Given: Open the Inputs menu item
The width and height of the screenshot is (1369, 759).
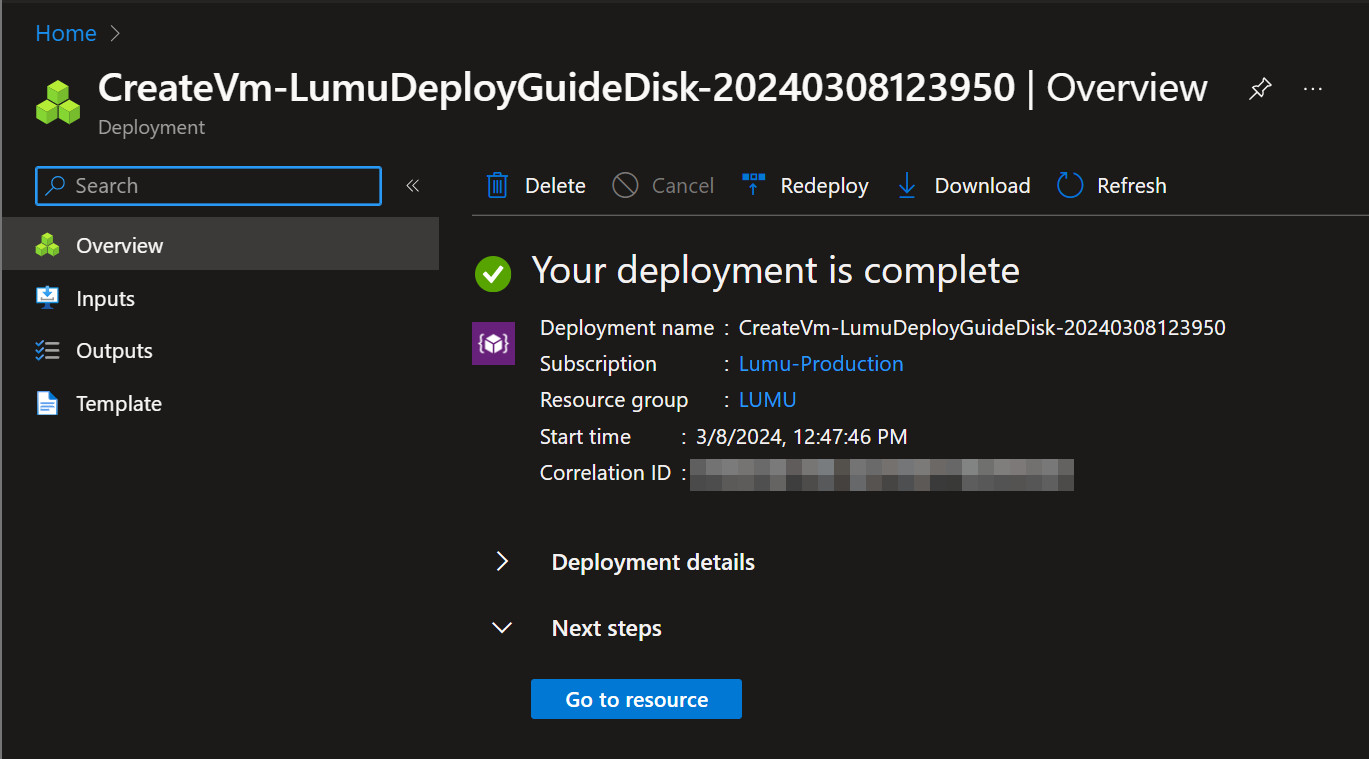Looking at the screenshot, I should pyautogui.click(x=105, y=298).
